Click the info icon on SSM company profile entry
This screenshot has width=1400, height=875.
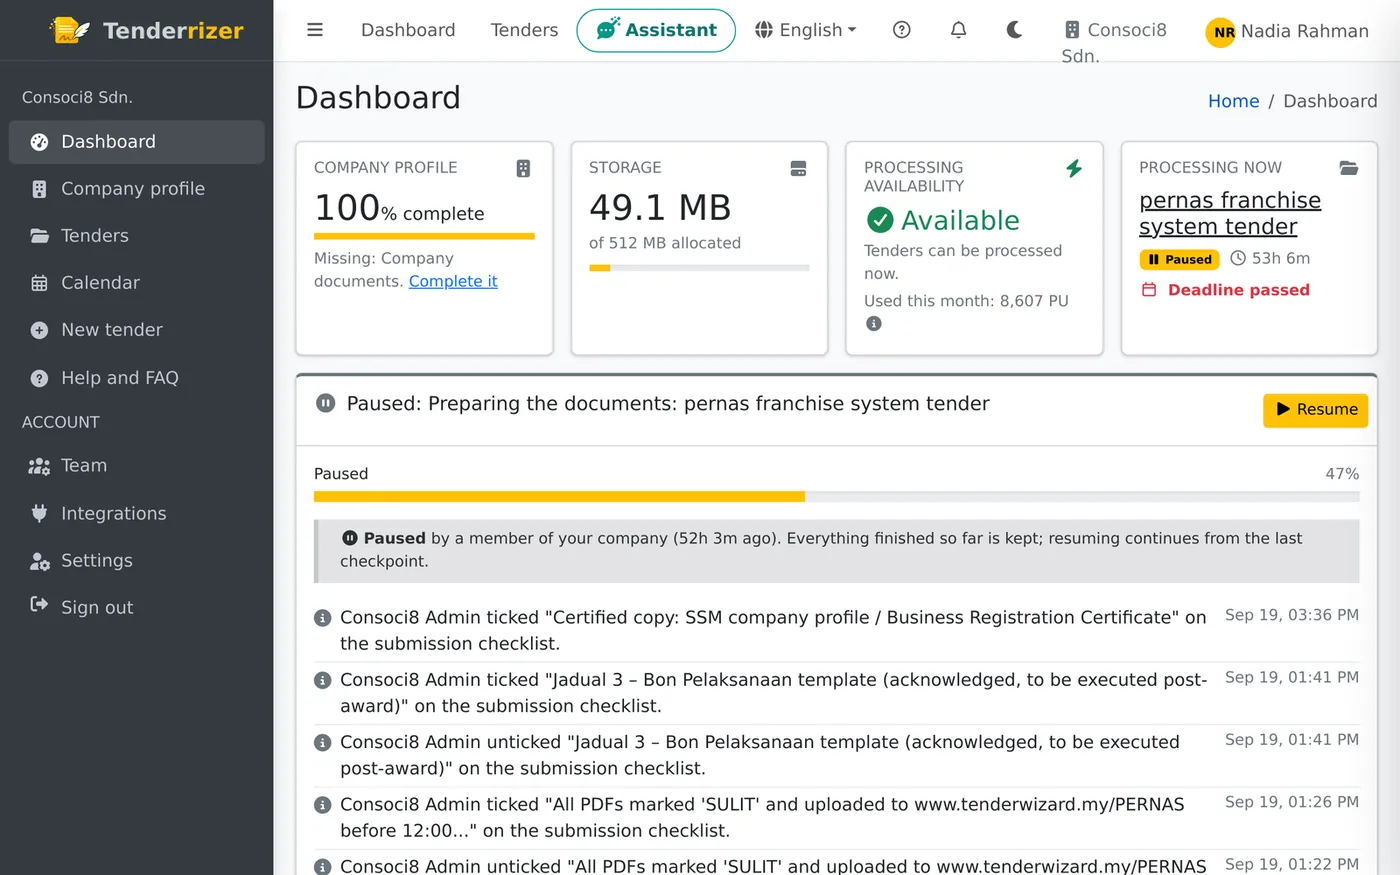[x=323, y=618]
